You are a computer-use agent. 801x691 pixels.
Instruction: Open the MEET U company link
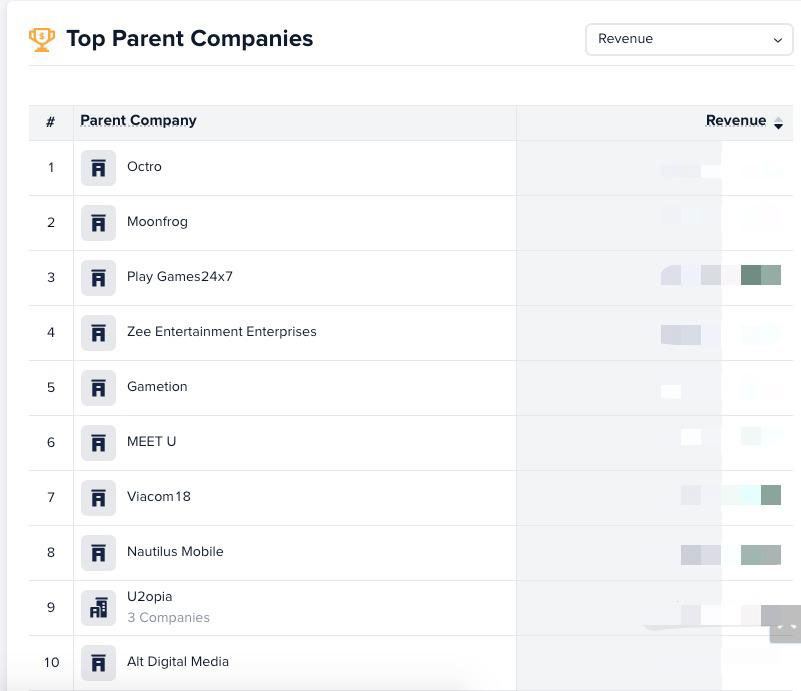point(151,442)
